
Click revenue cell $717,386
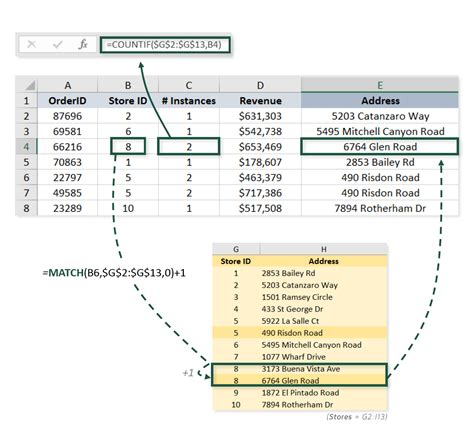(260, 193)
